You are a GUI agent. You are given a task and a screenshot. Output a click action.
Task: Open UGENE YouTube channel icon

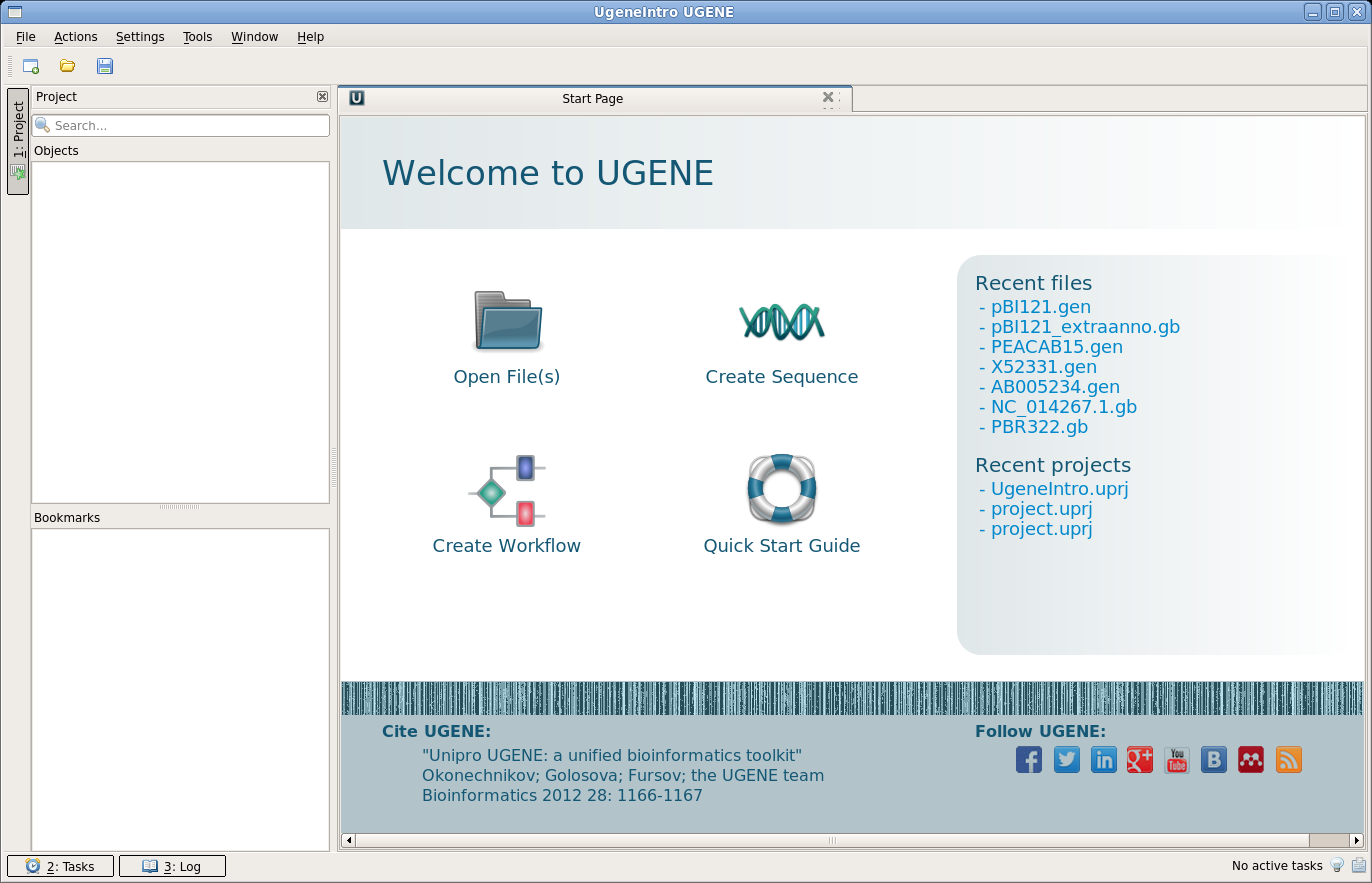point(1177,760)
